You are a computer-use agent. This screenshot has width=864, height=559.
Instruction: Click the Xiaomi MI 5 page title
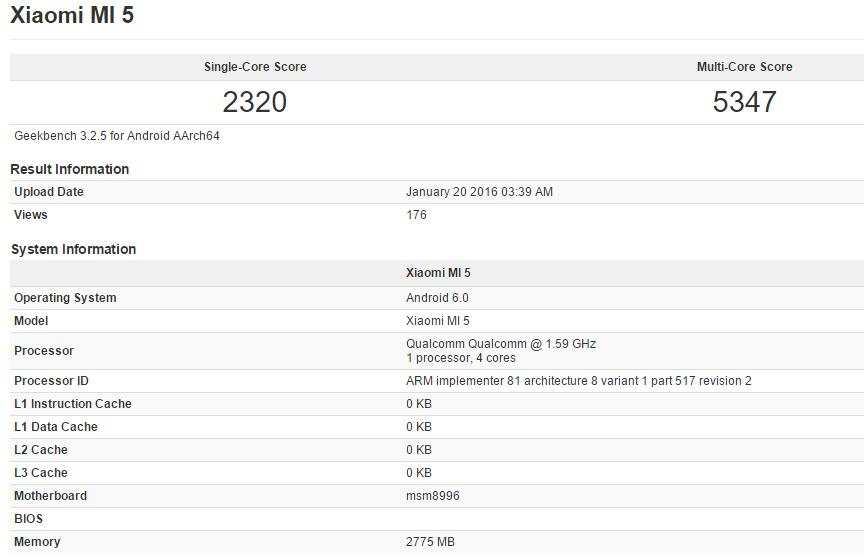pyautogui.click(x=72, y=15)
